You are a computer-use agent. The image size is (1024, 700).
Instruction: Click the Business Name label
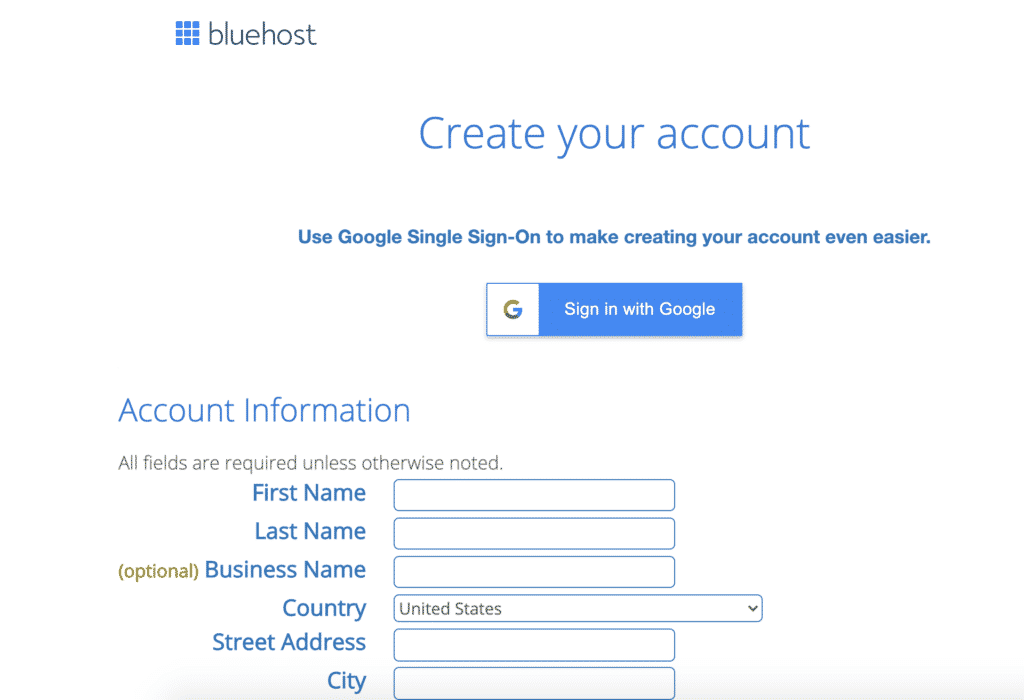285,570
